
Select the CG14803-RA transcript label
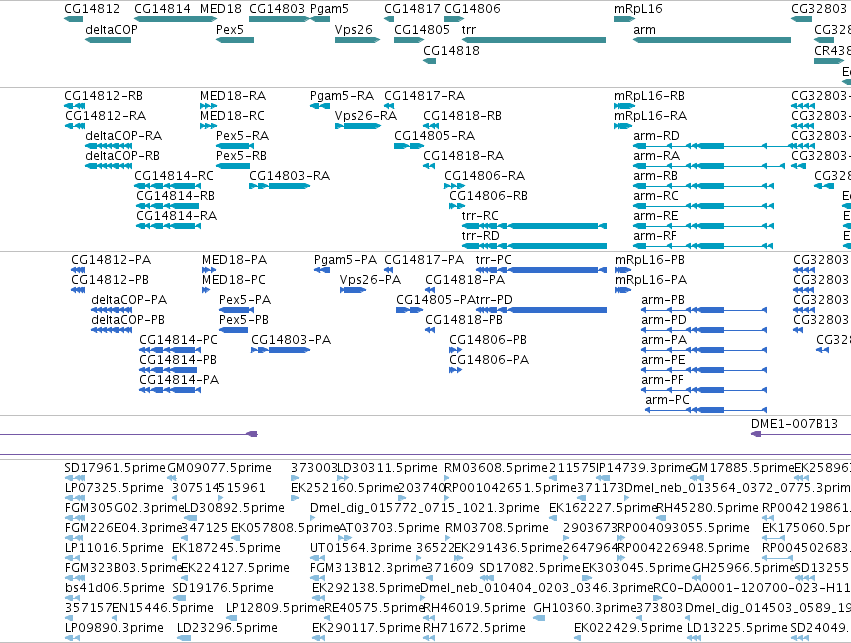tap(289, 176)
